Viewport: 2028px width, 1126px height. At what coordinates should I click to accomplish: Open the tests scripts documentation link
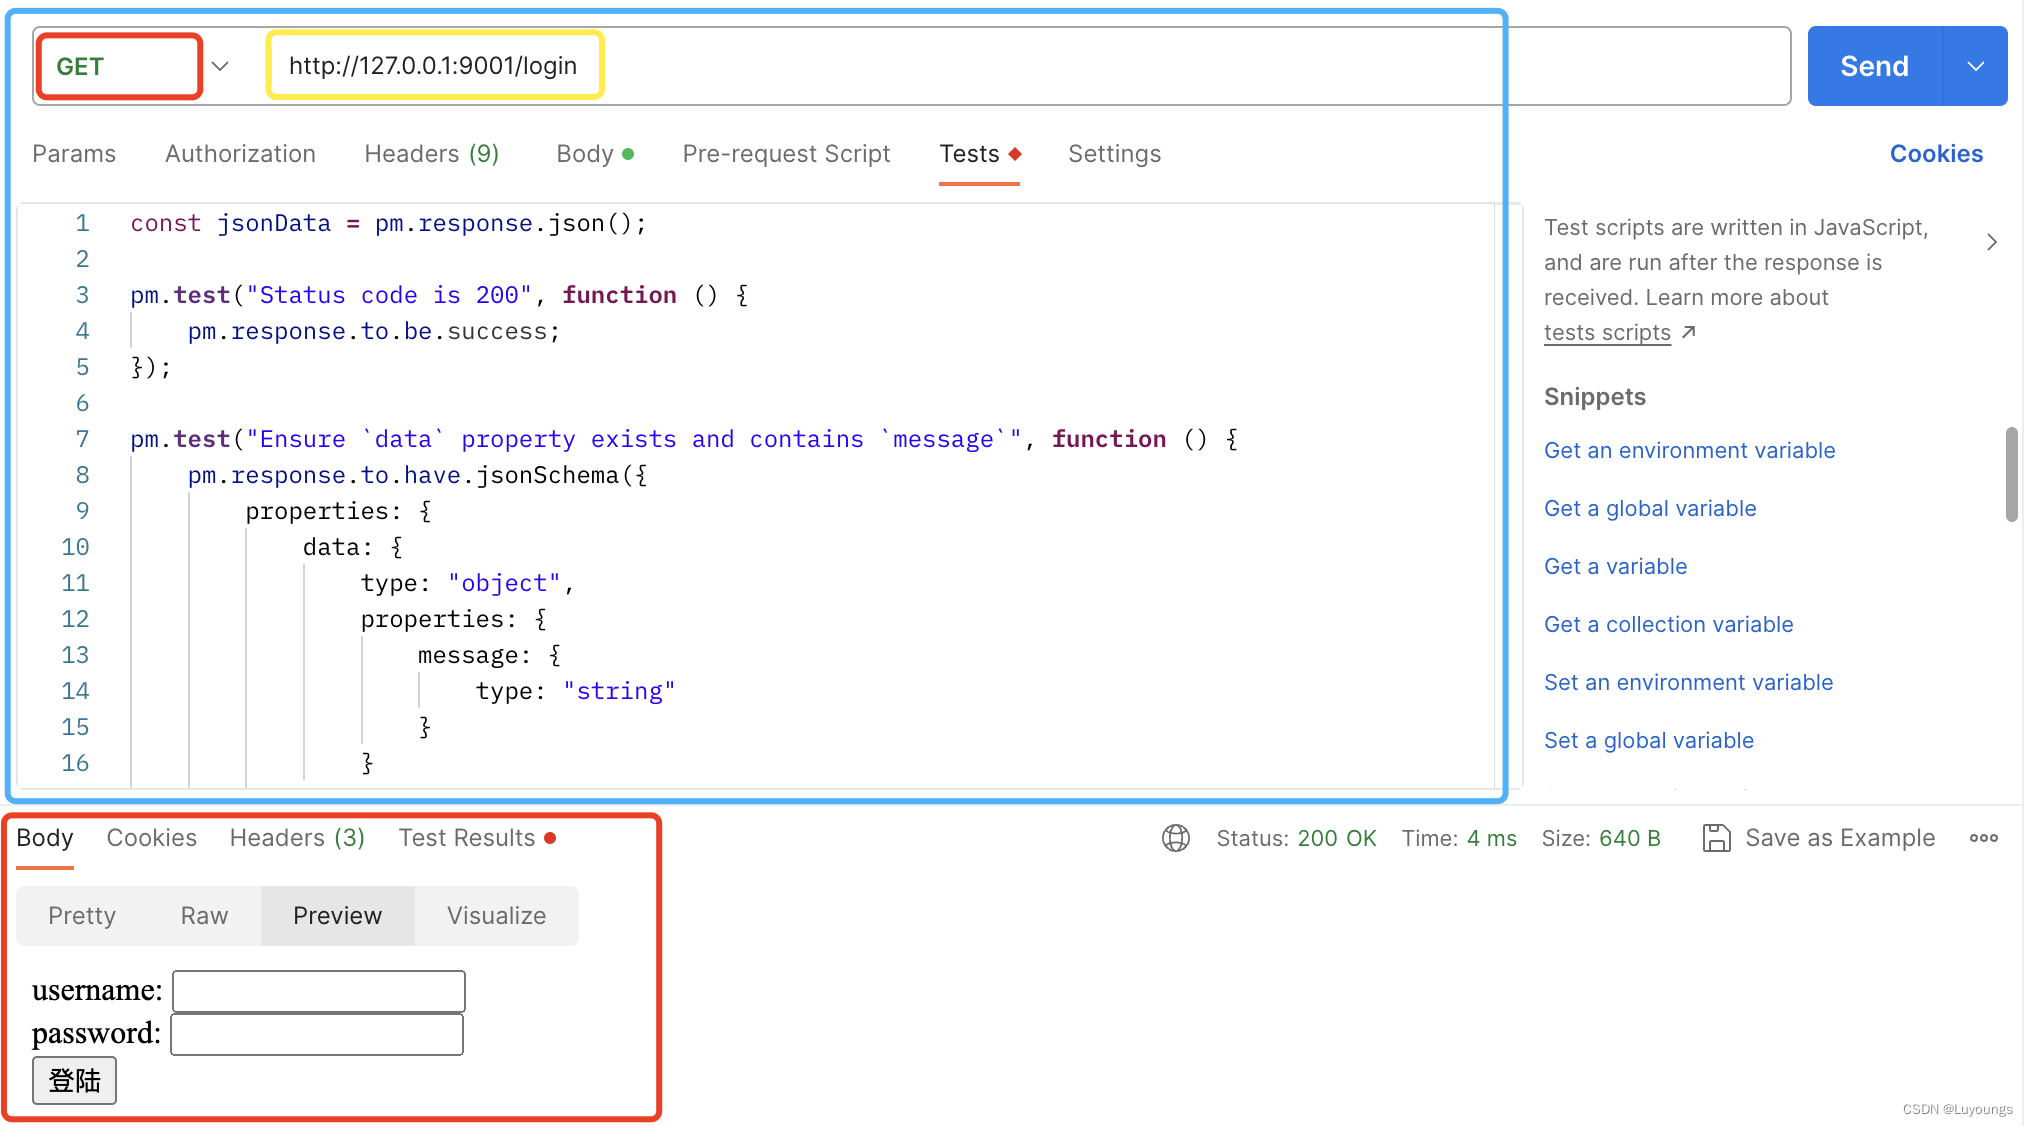1607,332
